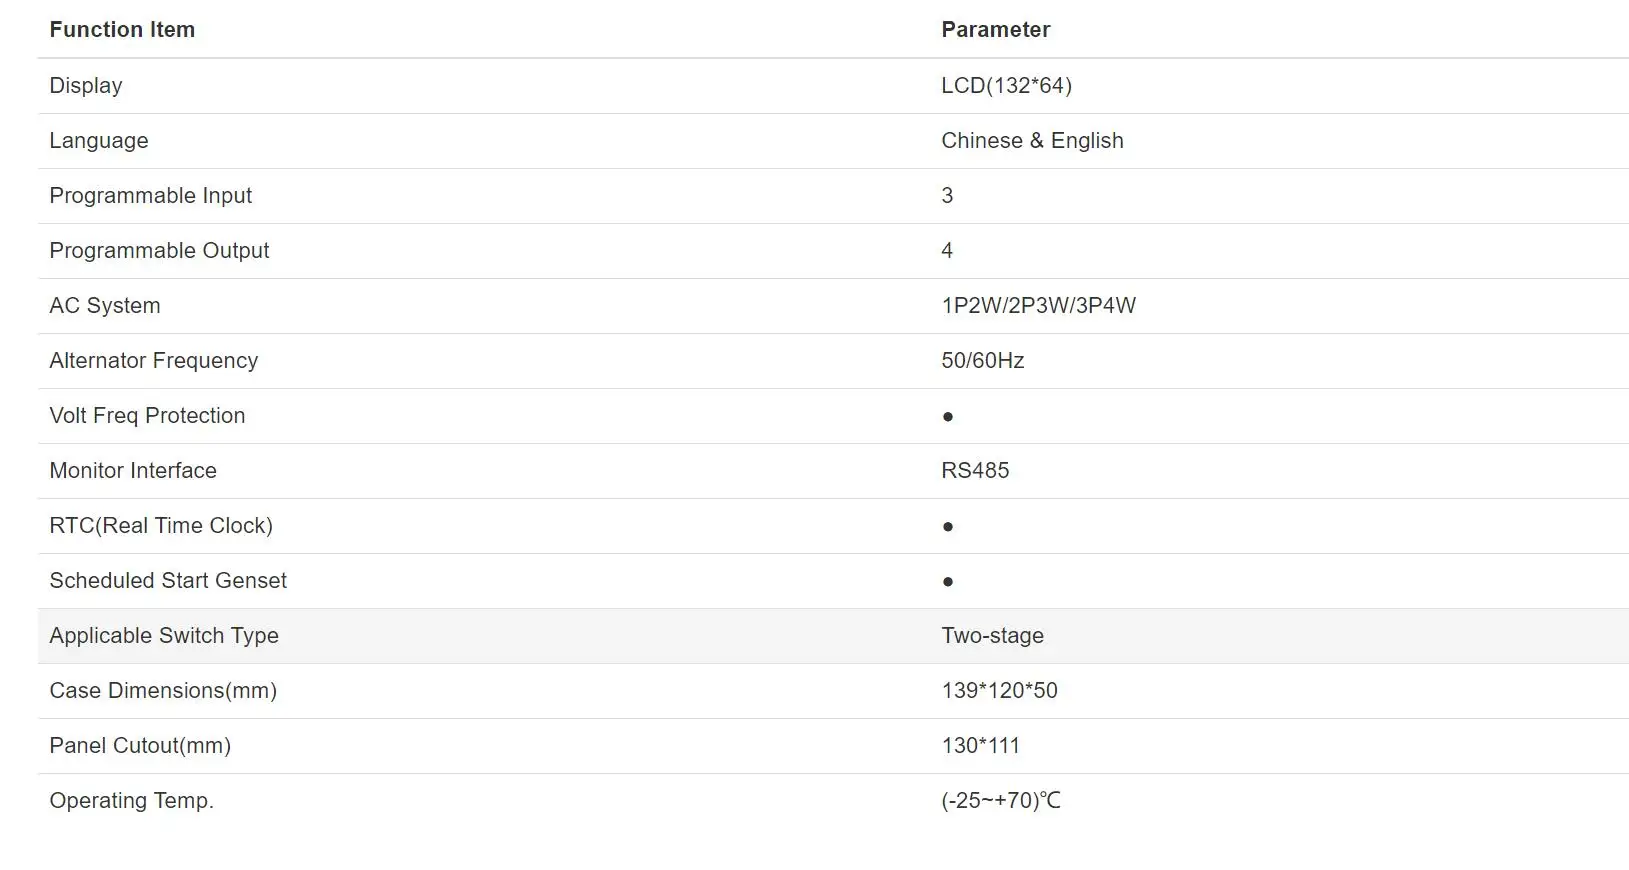
Task: Click the Two-stage switch type value
Action: tap(992, 636)
